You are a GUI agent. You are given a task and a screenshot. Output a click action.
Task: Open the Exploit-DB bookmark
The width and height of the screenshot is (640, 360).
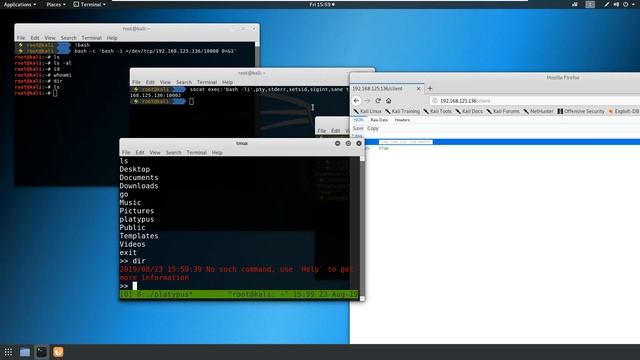624,111
